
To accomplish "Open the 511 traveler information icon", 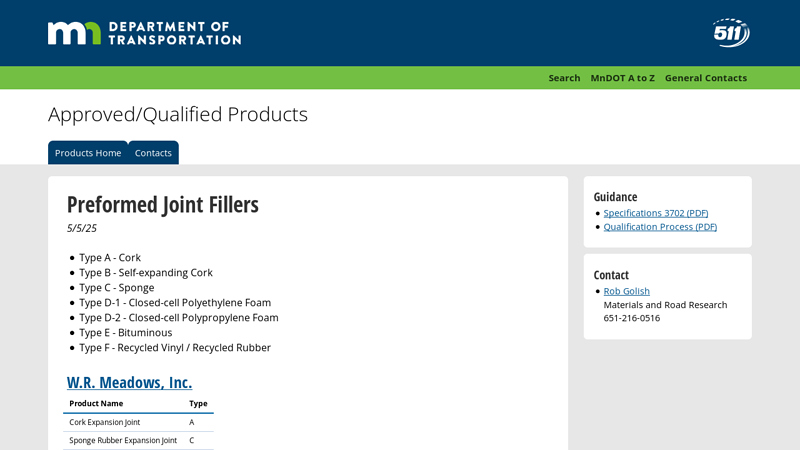I will [730, 33].
